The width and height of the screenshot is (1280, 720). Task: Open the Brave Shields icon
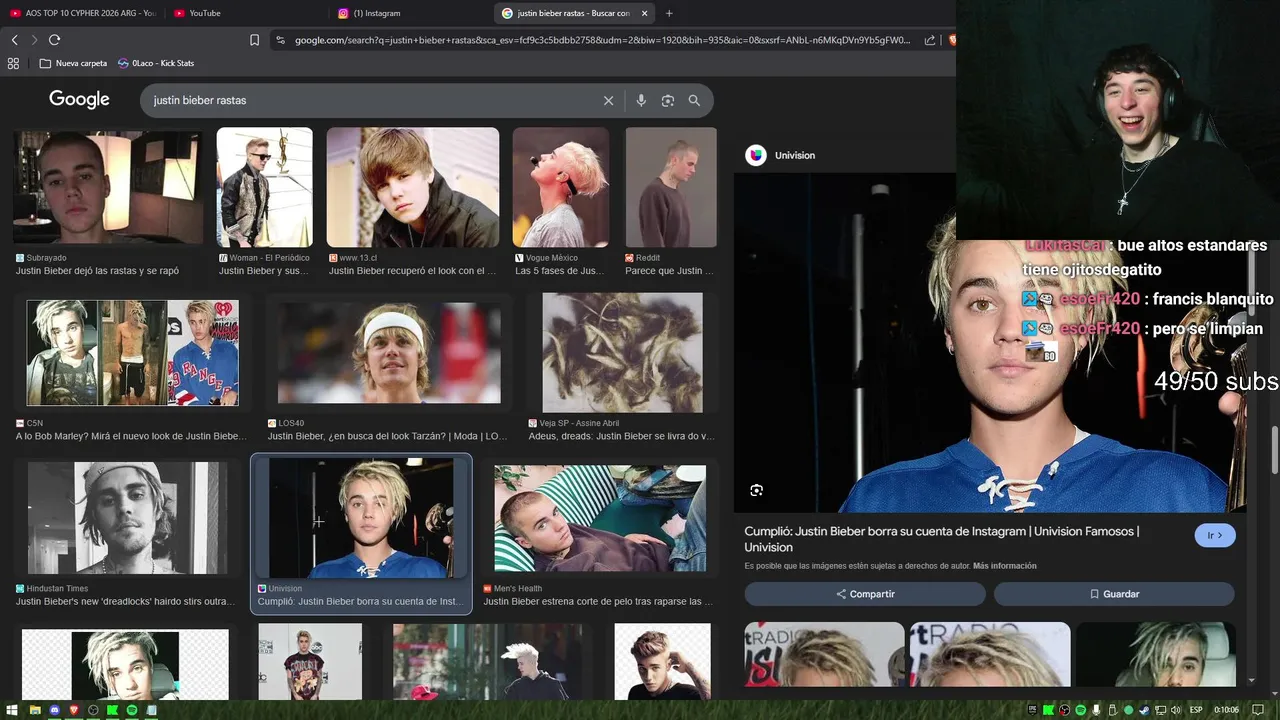pos(951,40)
